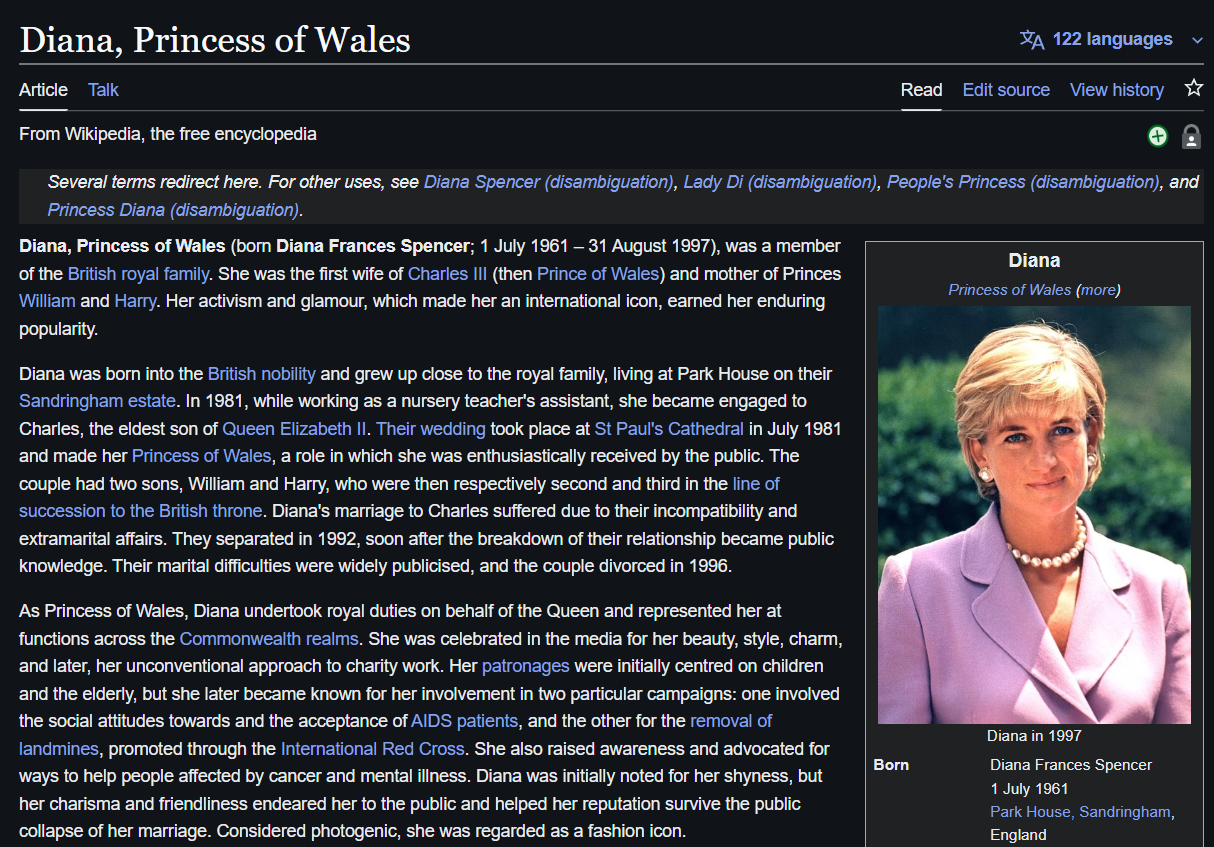
Task: Open the patronages link
Action: coord(525,666)
